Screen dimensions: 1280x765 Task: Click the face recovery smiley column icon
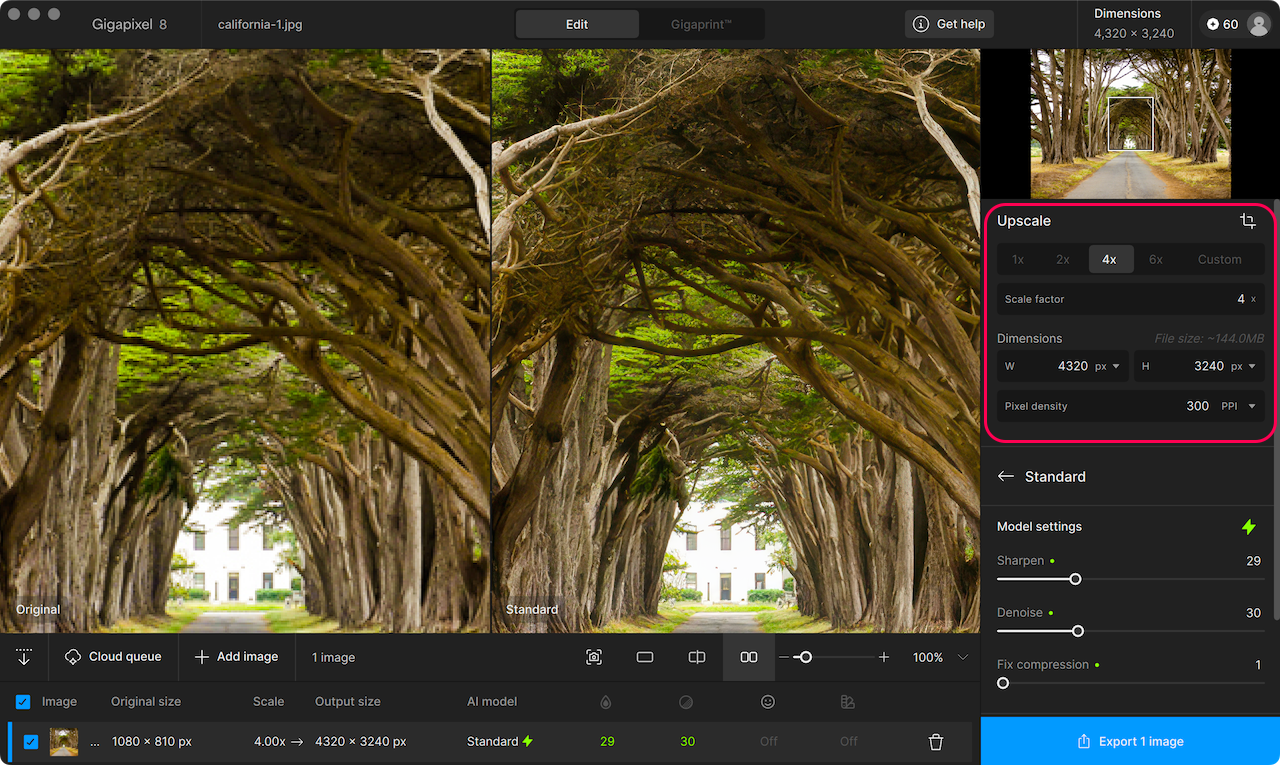(x=768, y=702)
